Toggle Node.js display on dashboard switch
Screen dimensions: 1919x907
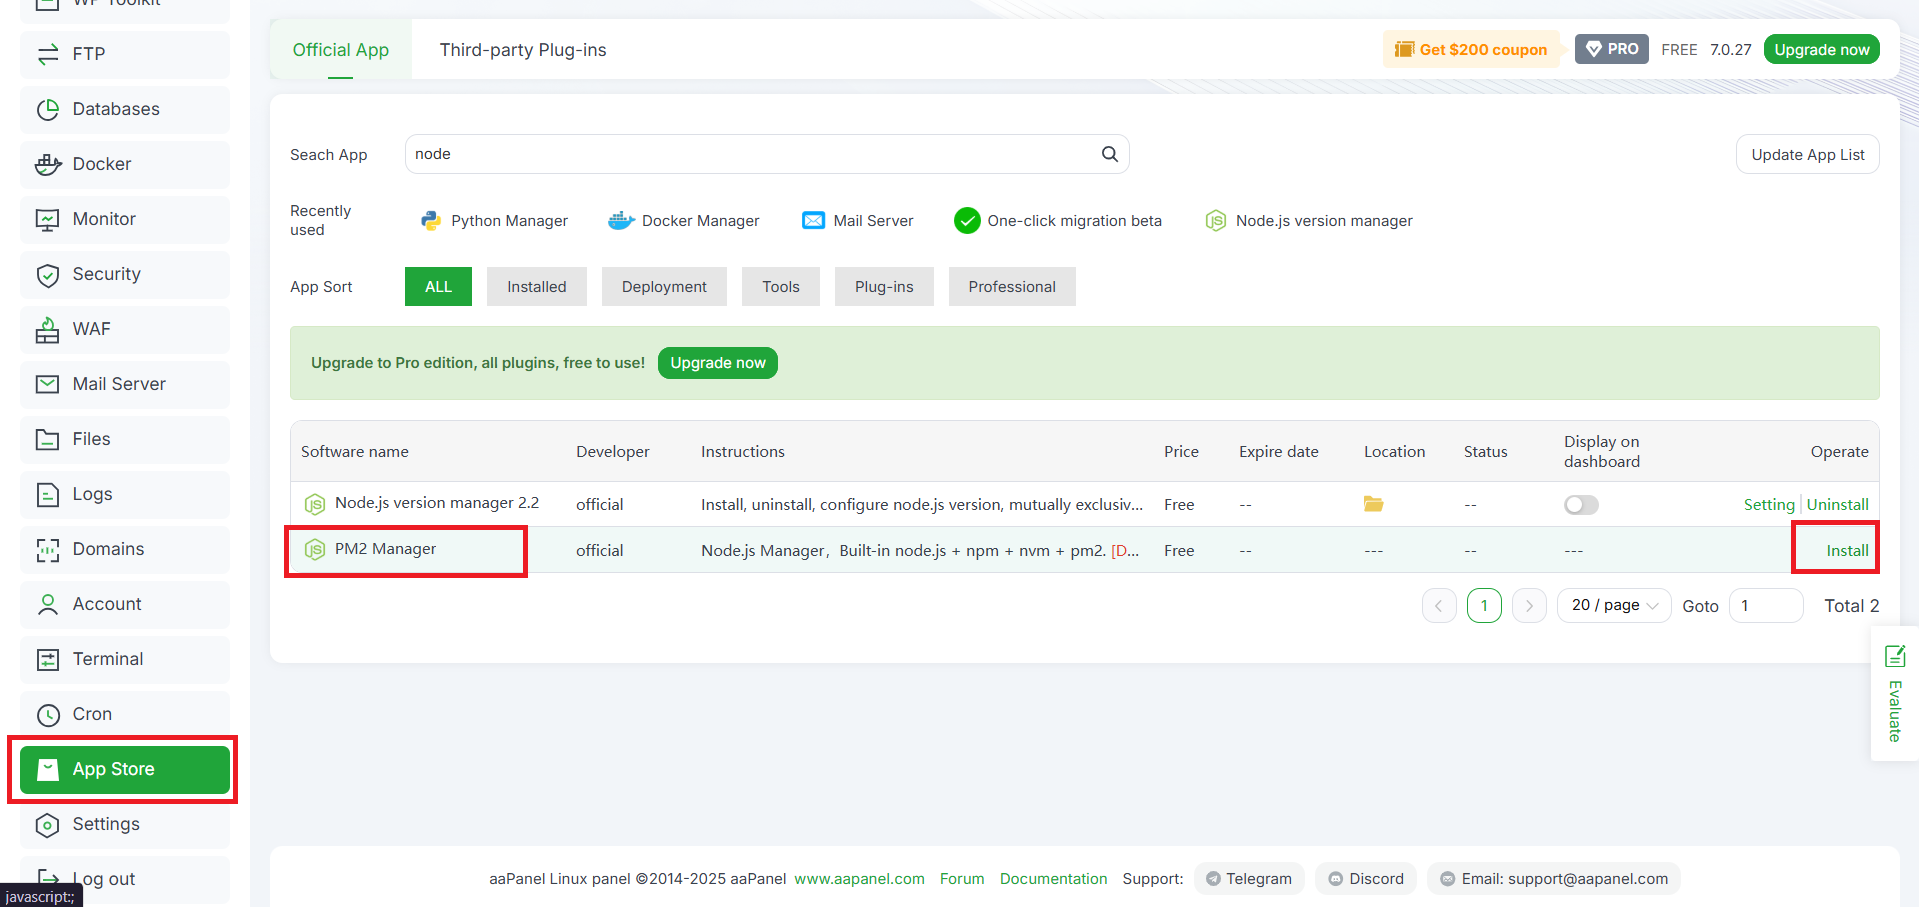tap(1581, 505)
